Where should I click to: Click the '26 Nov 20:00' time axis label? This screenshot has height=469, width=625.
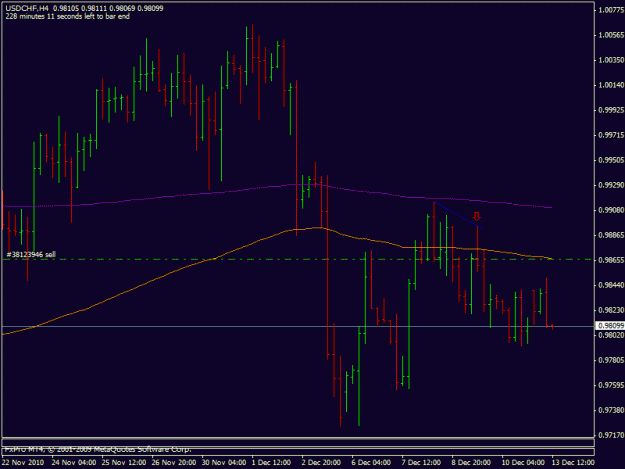tap(174, 462)
